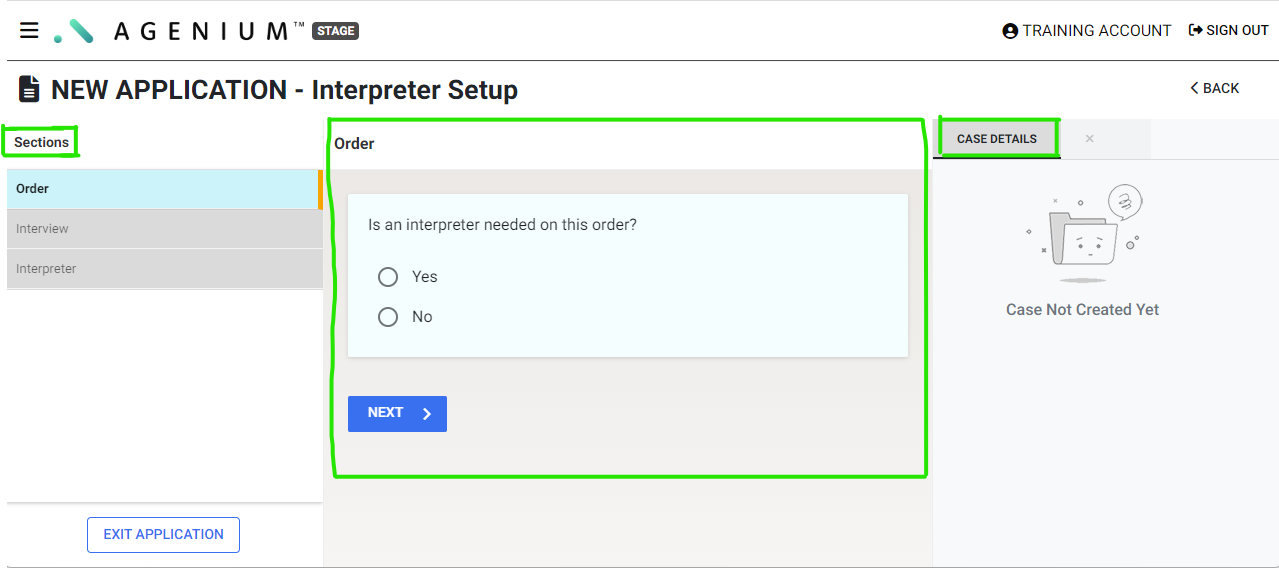Screen dimensions: 1279x568
Task: Go to the Interview section
Action: click(165, 229)
